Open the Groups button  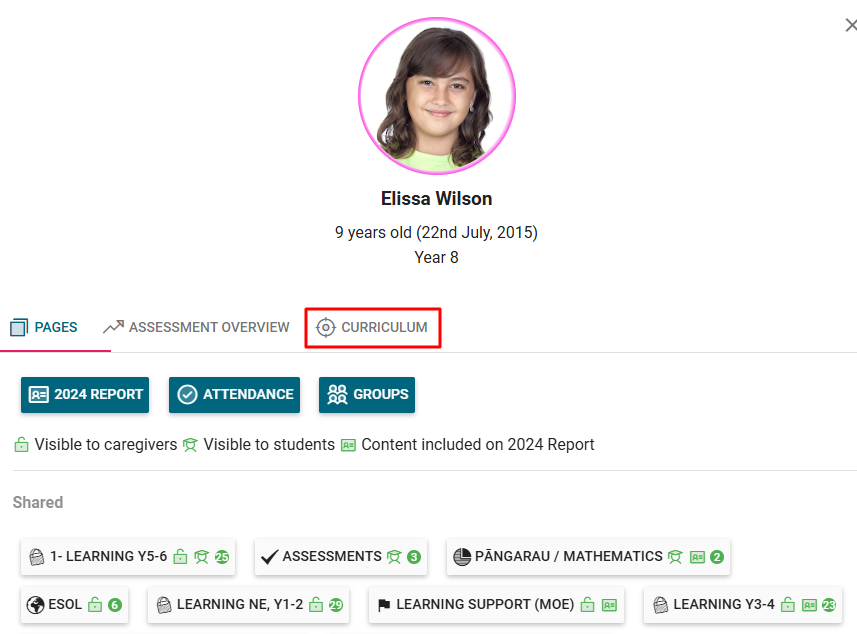point(367,394)
